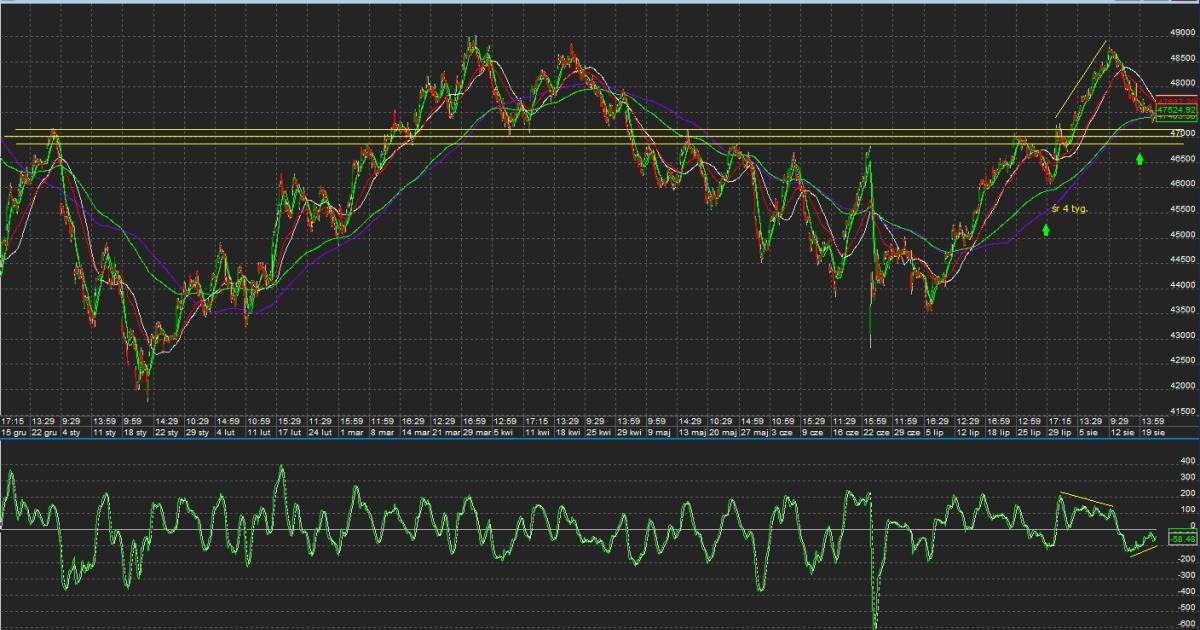This screenshot has width=1200, height=630.
Task: Click the blue divider between chart panels
Action: [600, 439]
